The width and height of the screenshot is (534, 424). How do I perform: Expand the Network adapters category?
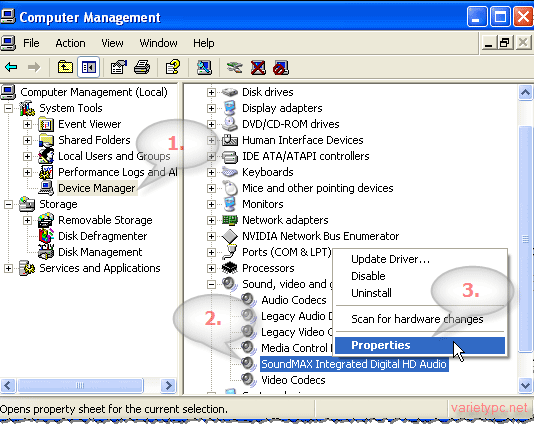(x=211, y=220)
